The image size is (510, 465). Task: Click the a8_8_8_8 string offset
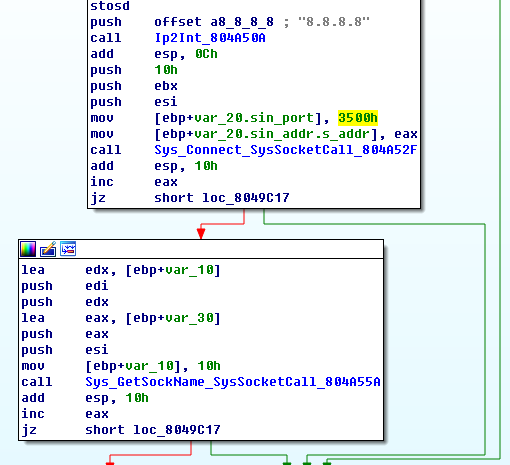[x=242, y=22]
